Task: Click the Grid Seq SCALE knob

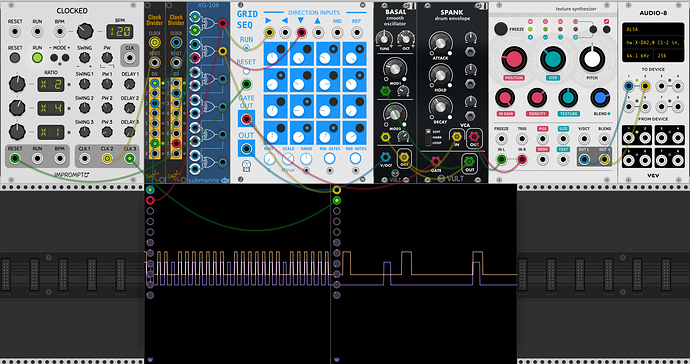Action: [288, 158]
